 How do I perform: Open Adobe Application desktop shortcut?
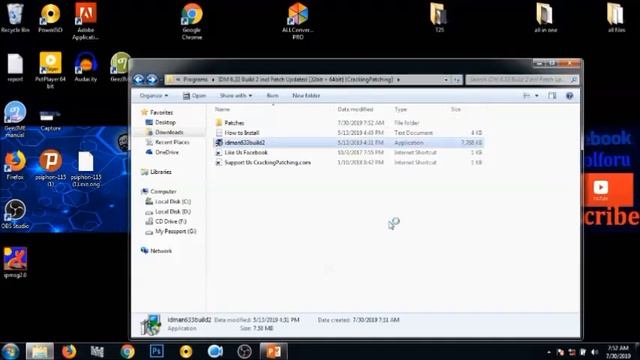click(x=86, y=21)
